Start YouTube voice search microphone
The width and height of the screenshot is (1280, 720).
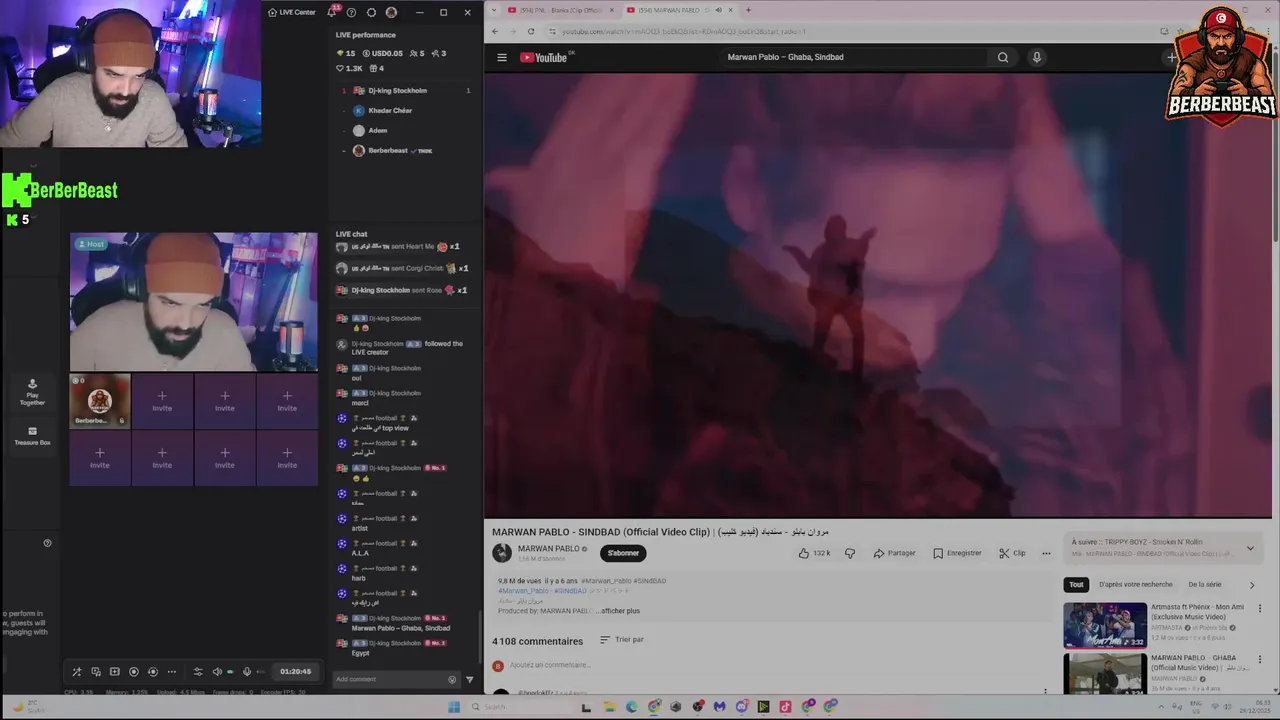(1037, 57)
